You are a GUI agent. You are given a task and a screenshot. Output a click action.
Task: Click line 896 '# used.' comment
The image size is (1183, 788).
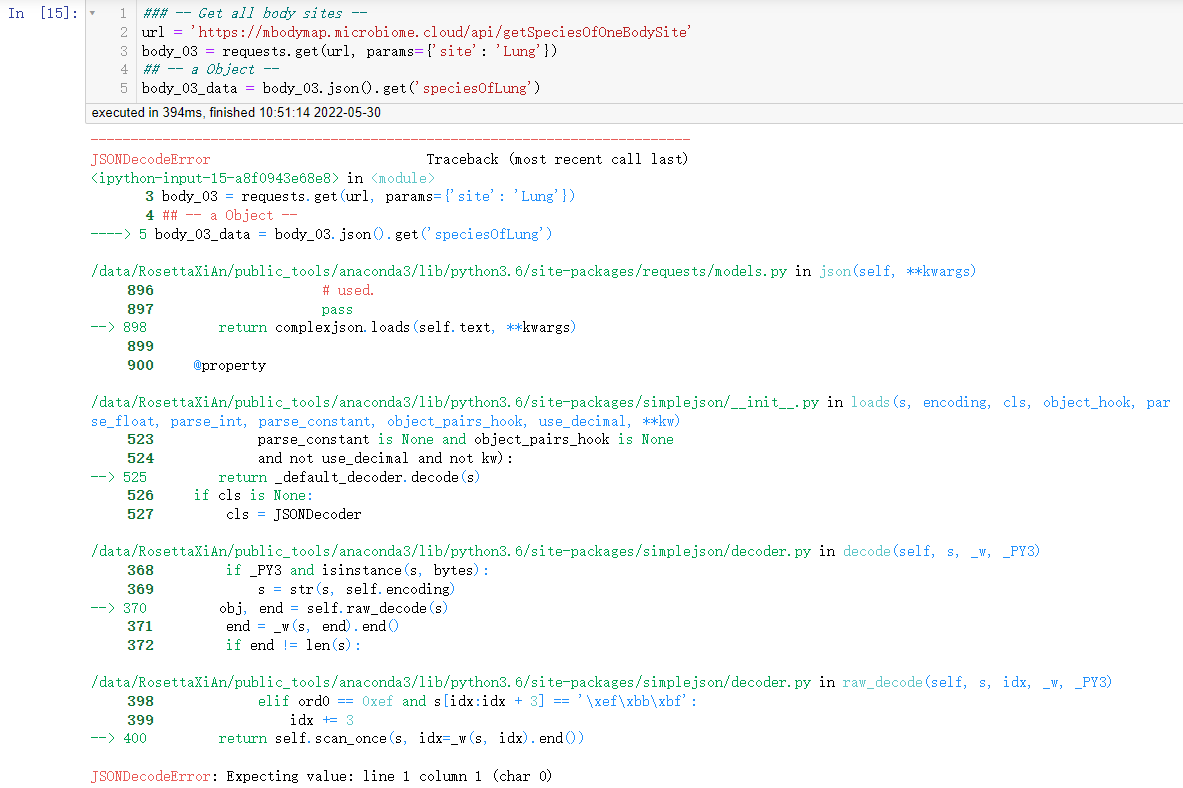(x=348, y=290)
